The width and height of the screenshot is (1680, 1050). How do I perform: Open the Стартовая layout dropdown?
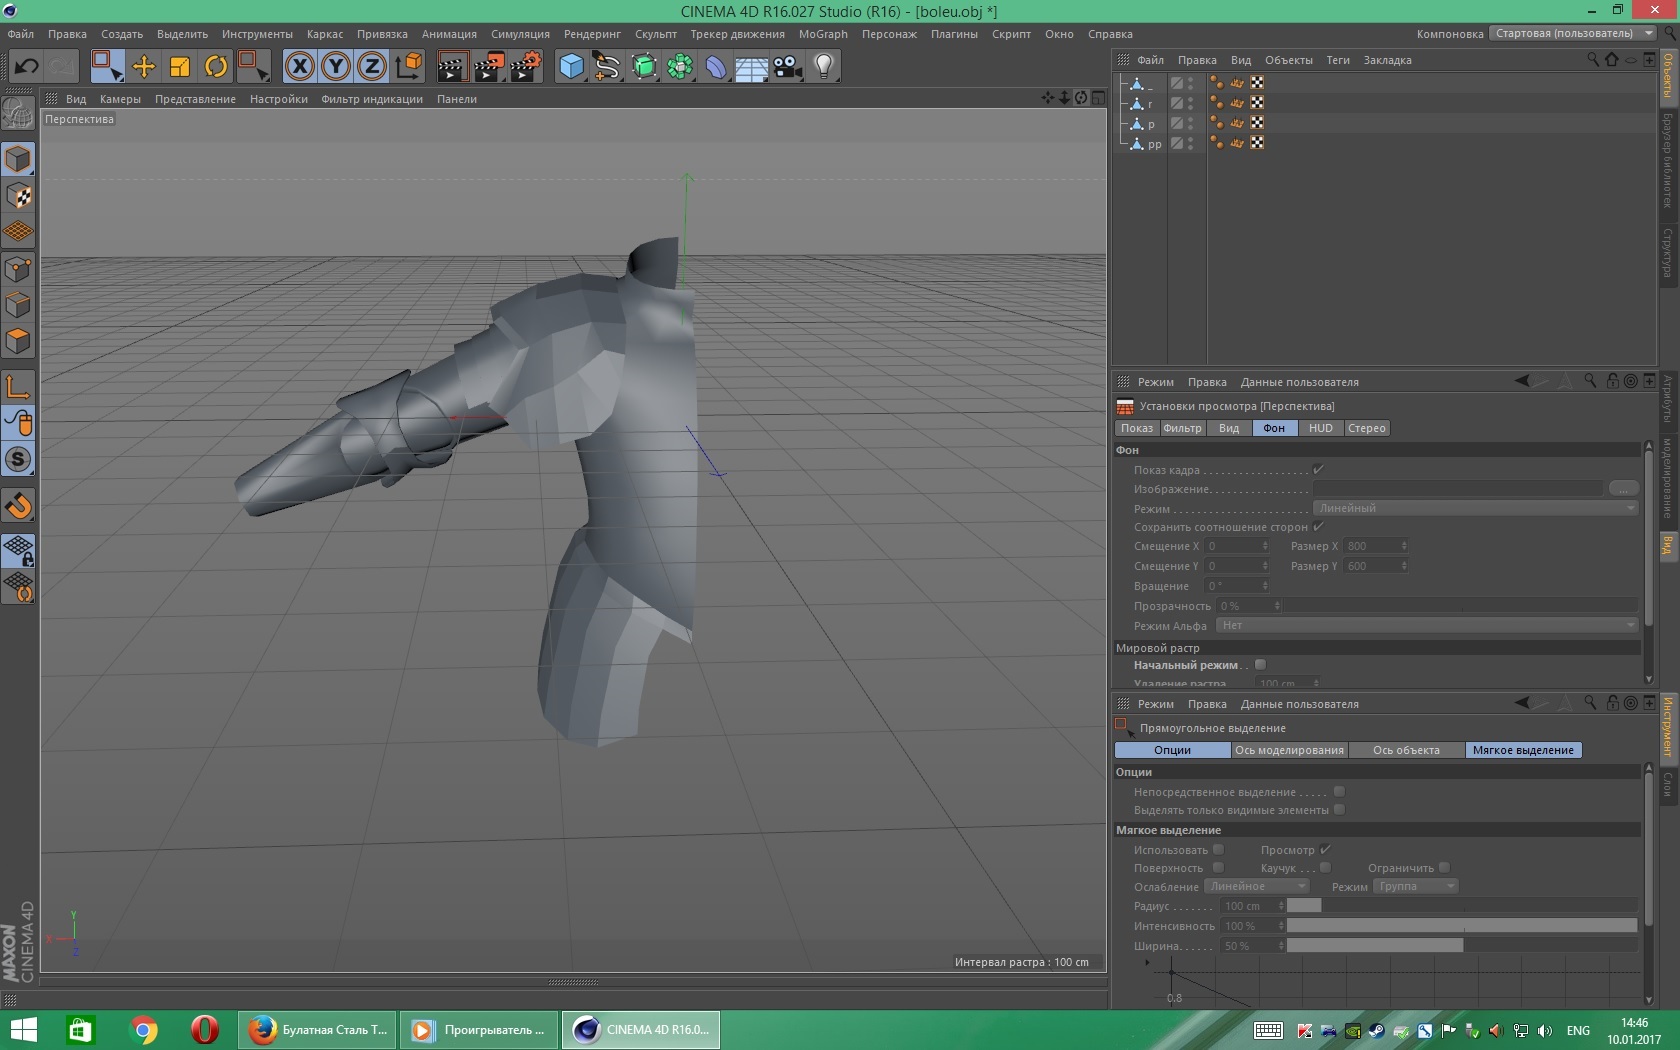(1573, 33)
